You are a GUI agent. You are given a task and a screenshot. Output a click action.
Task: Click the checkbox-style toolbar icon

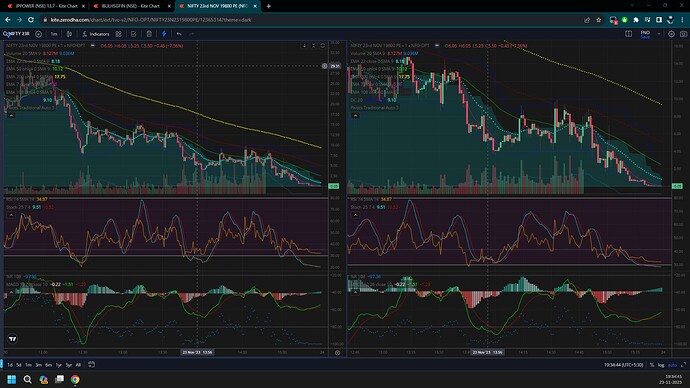[133, 34]
